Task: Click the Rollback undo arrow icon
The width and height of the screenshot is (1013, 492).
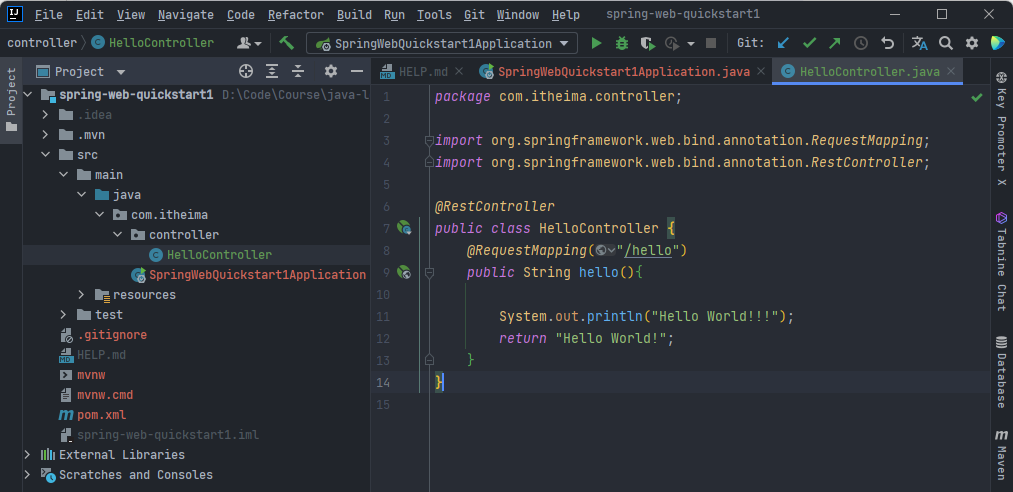Action: [x=888, y=43]
